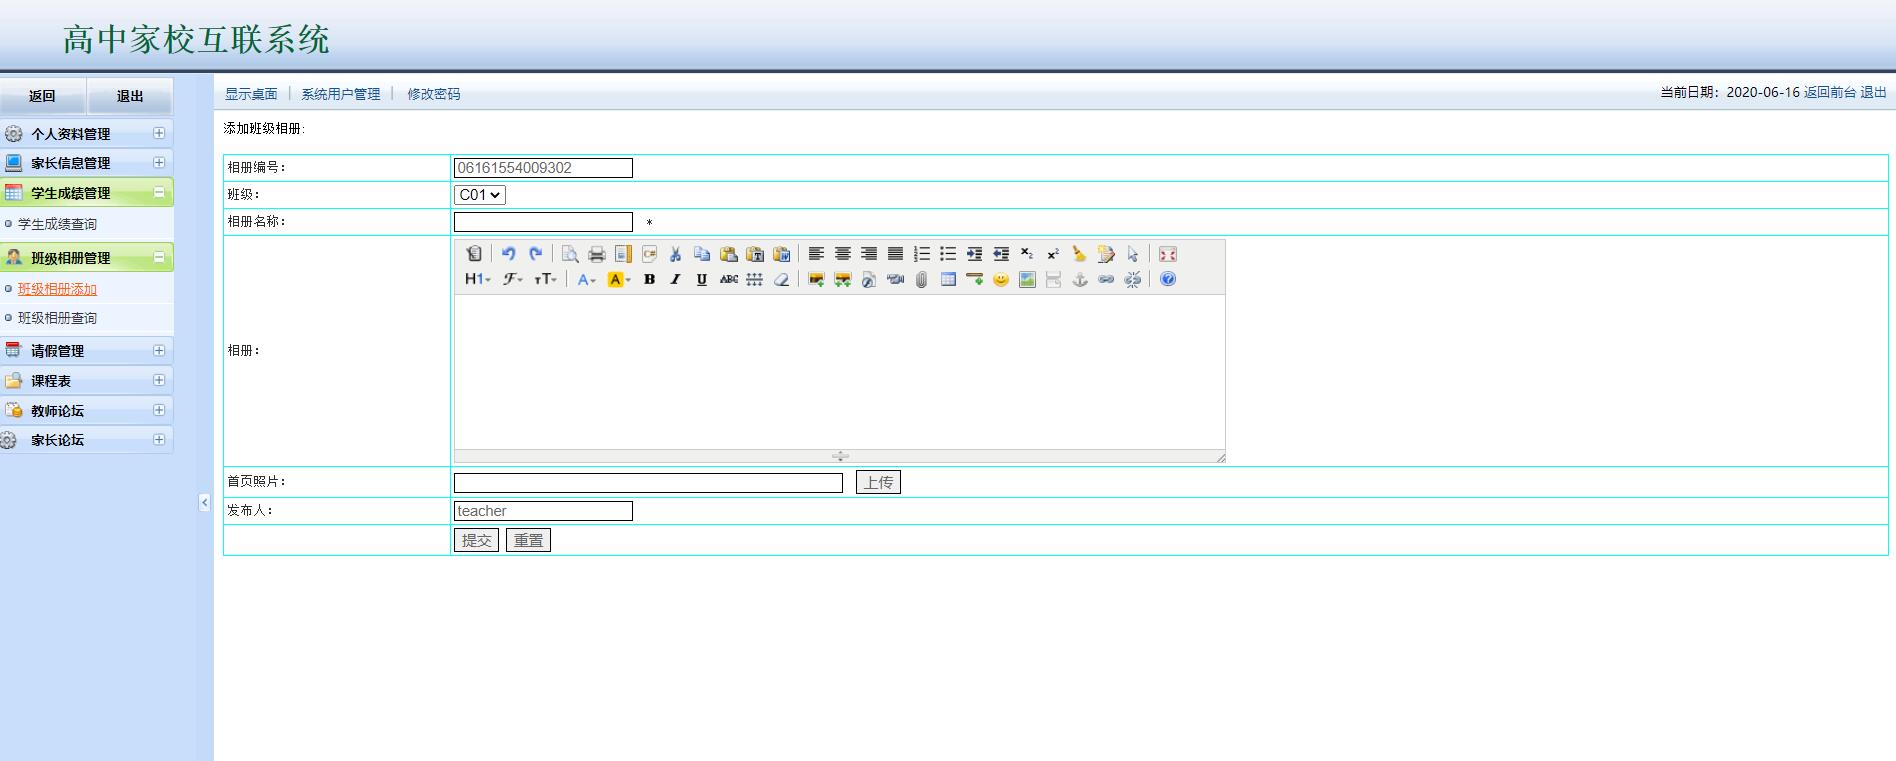Expand the 个人资料管理 section
The width and height of the screenshot is (1896, 761).
(159, 133)
